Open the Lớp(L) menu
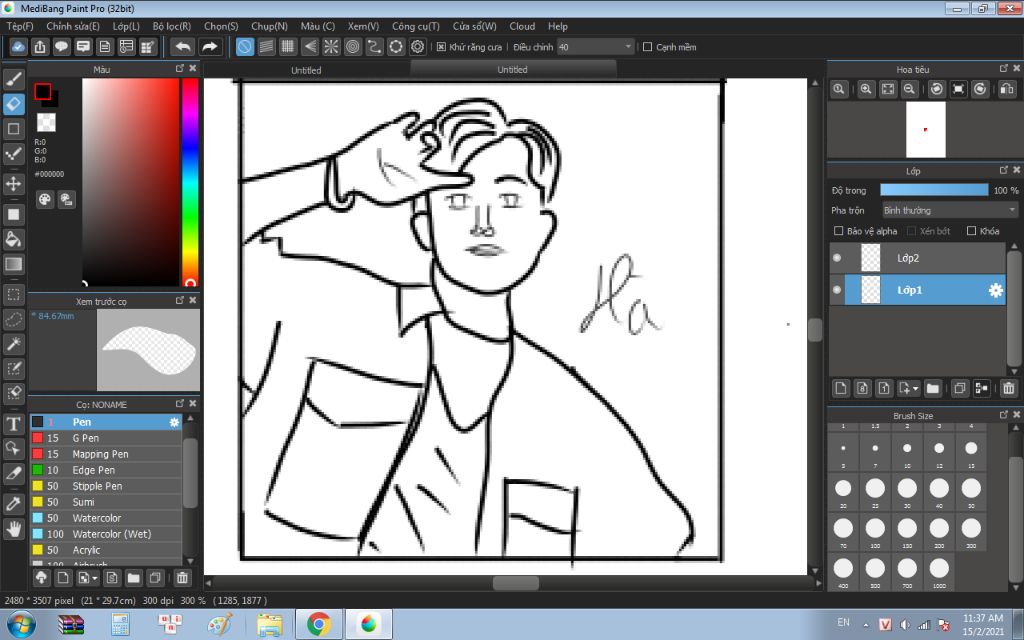This screenshot has height=640, width=1024. pos(126,26)
